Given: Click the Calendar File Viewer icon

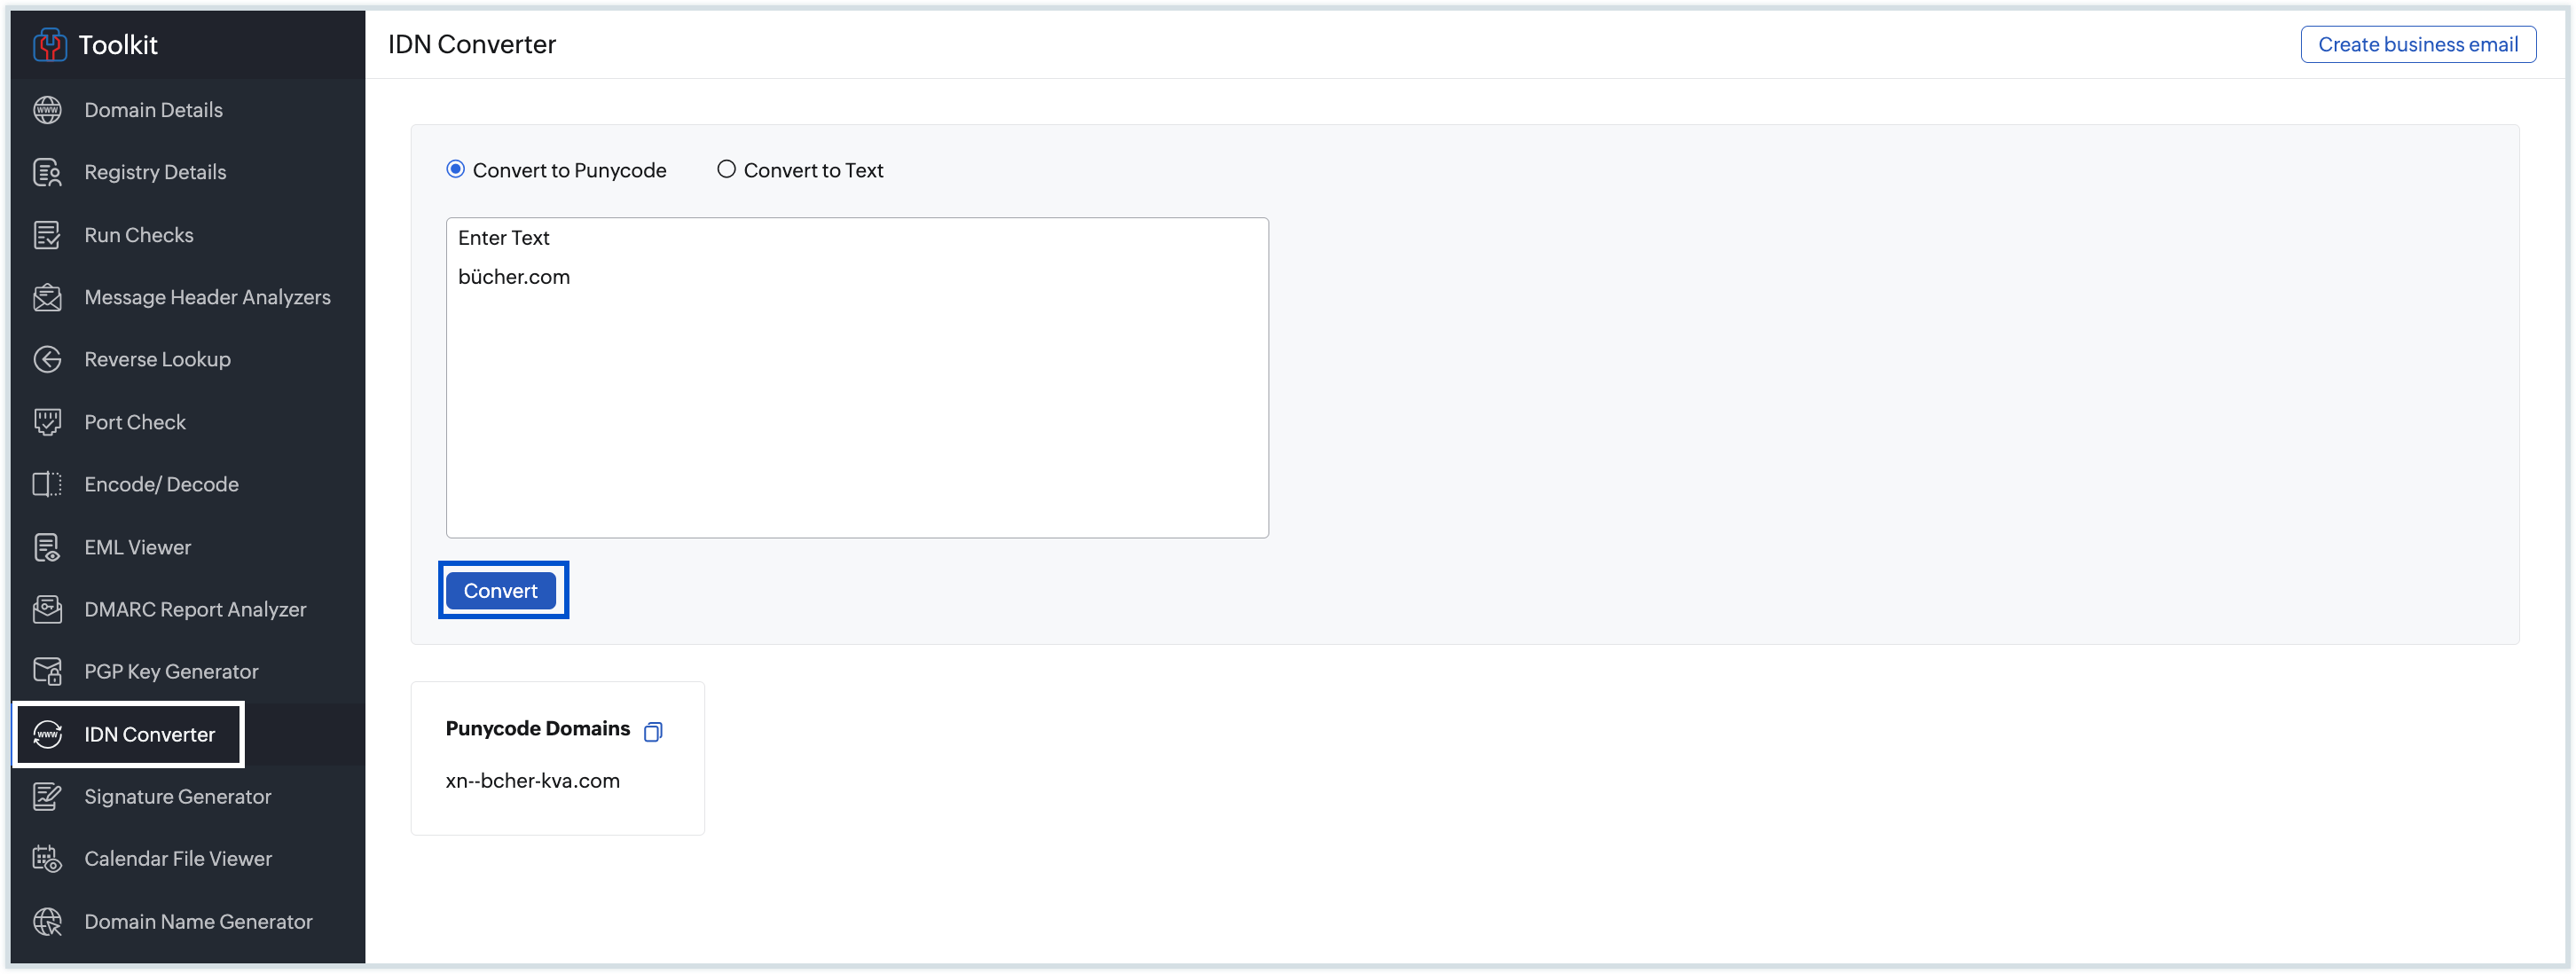Looking at the screenshot, I should click(x=47, y=858).
